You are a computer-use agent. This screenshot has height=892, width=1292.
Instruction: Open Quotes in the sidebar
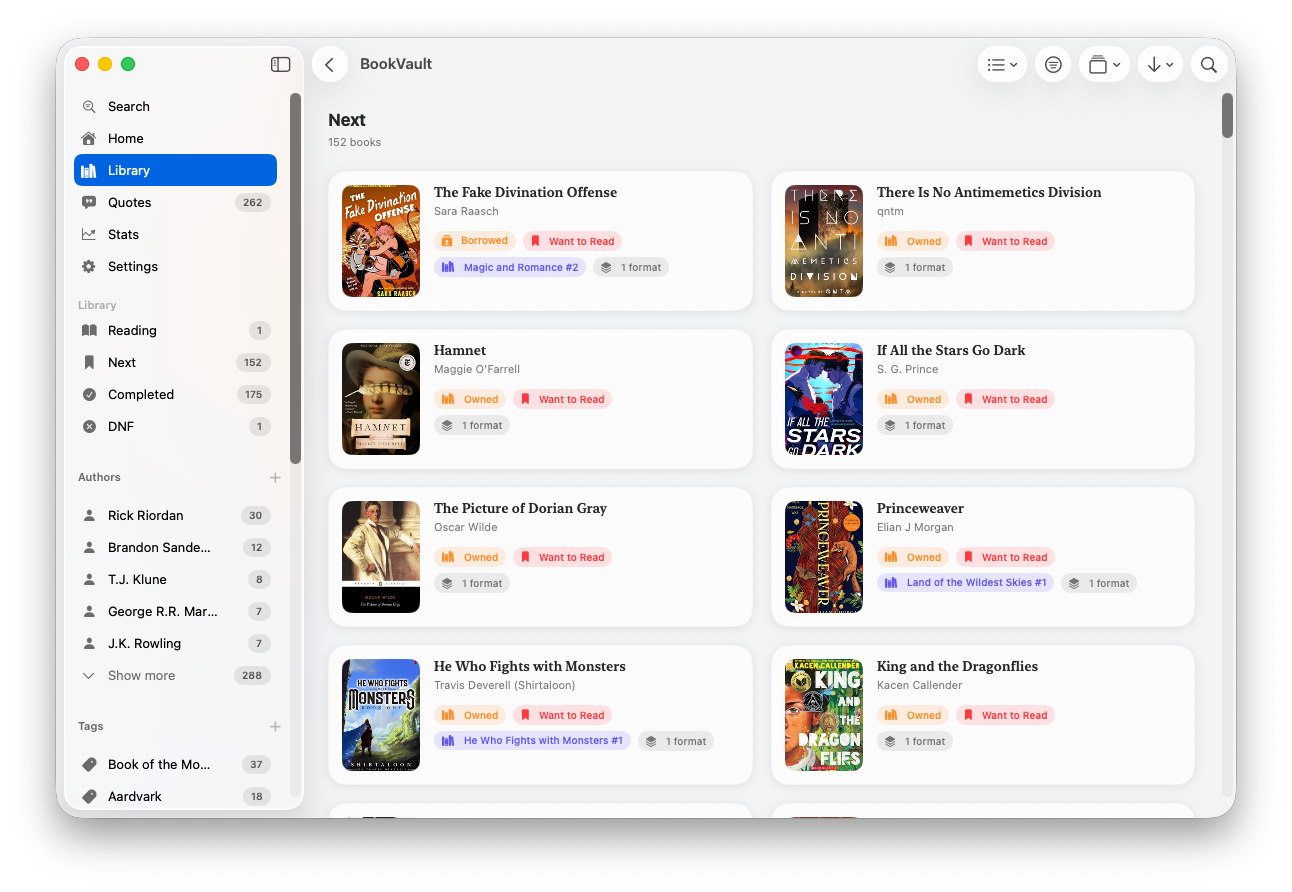[175, 202]
